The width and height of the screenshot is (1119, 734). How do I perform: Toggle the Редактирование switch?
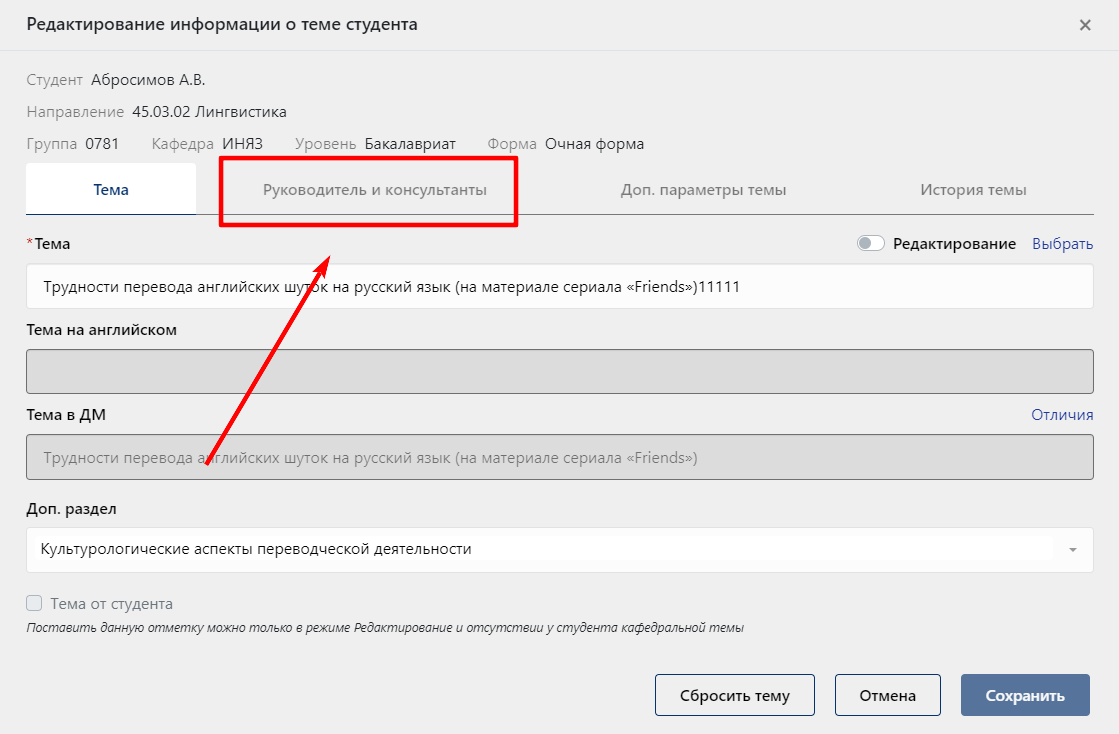[871, 243]
